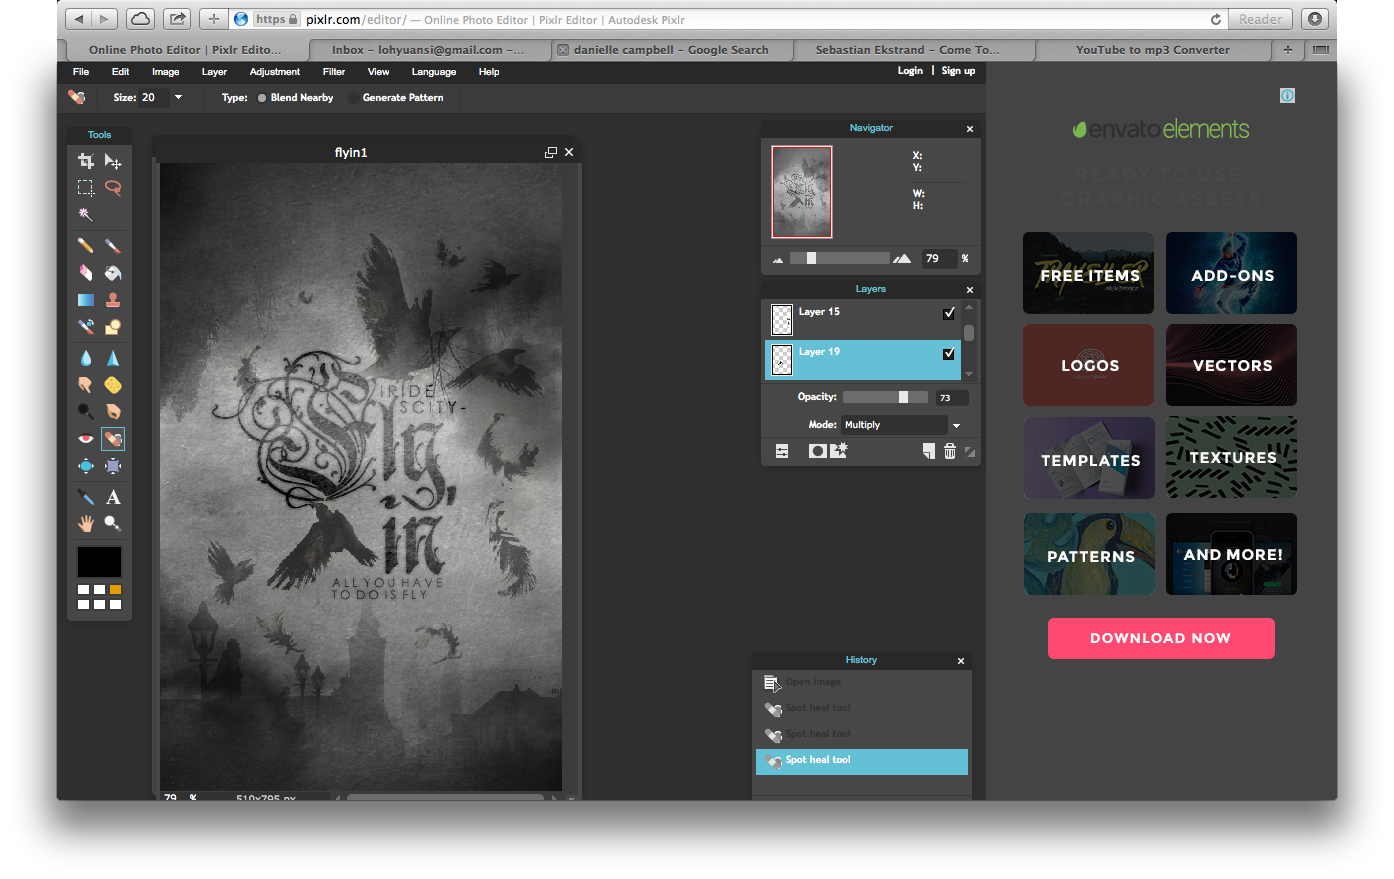Select the Smudge tool
Screen dimensions: 1394x879
click(86, 385)
